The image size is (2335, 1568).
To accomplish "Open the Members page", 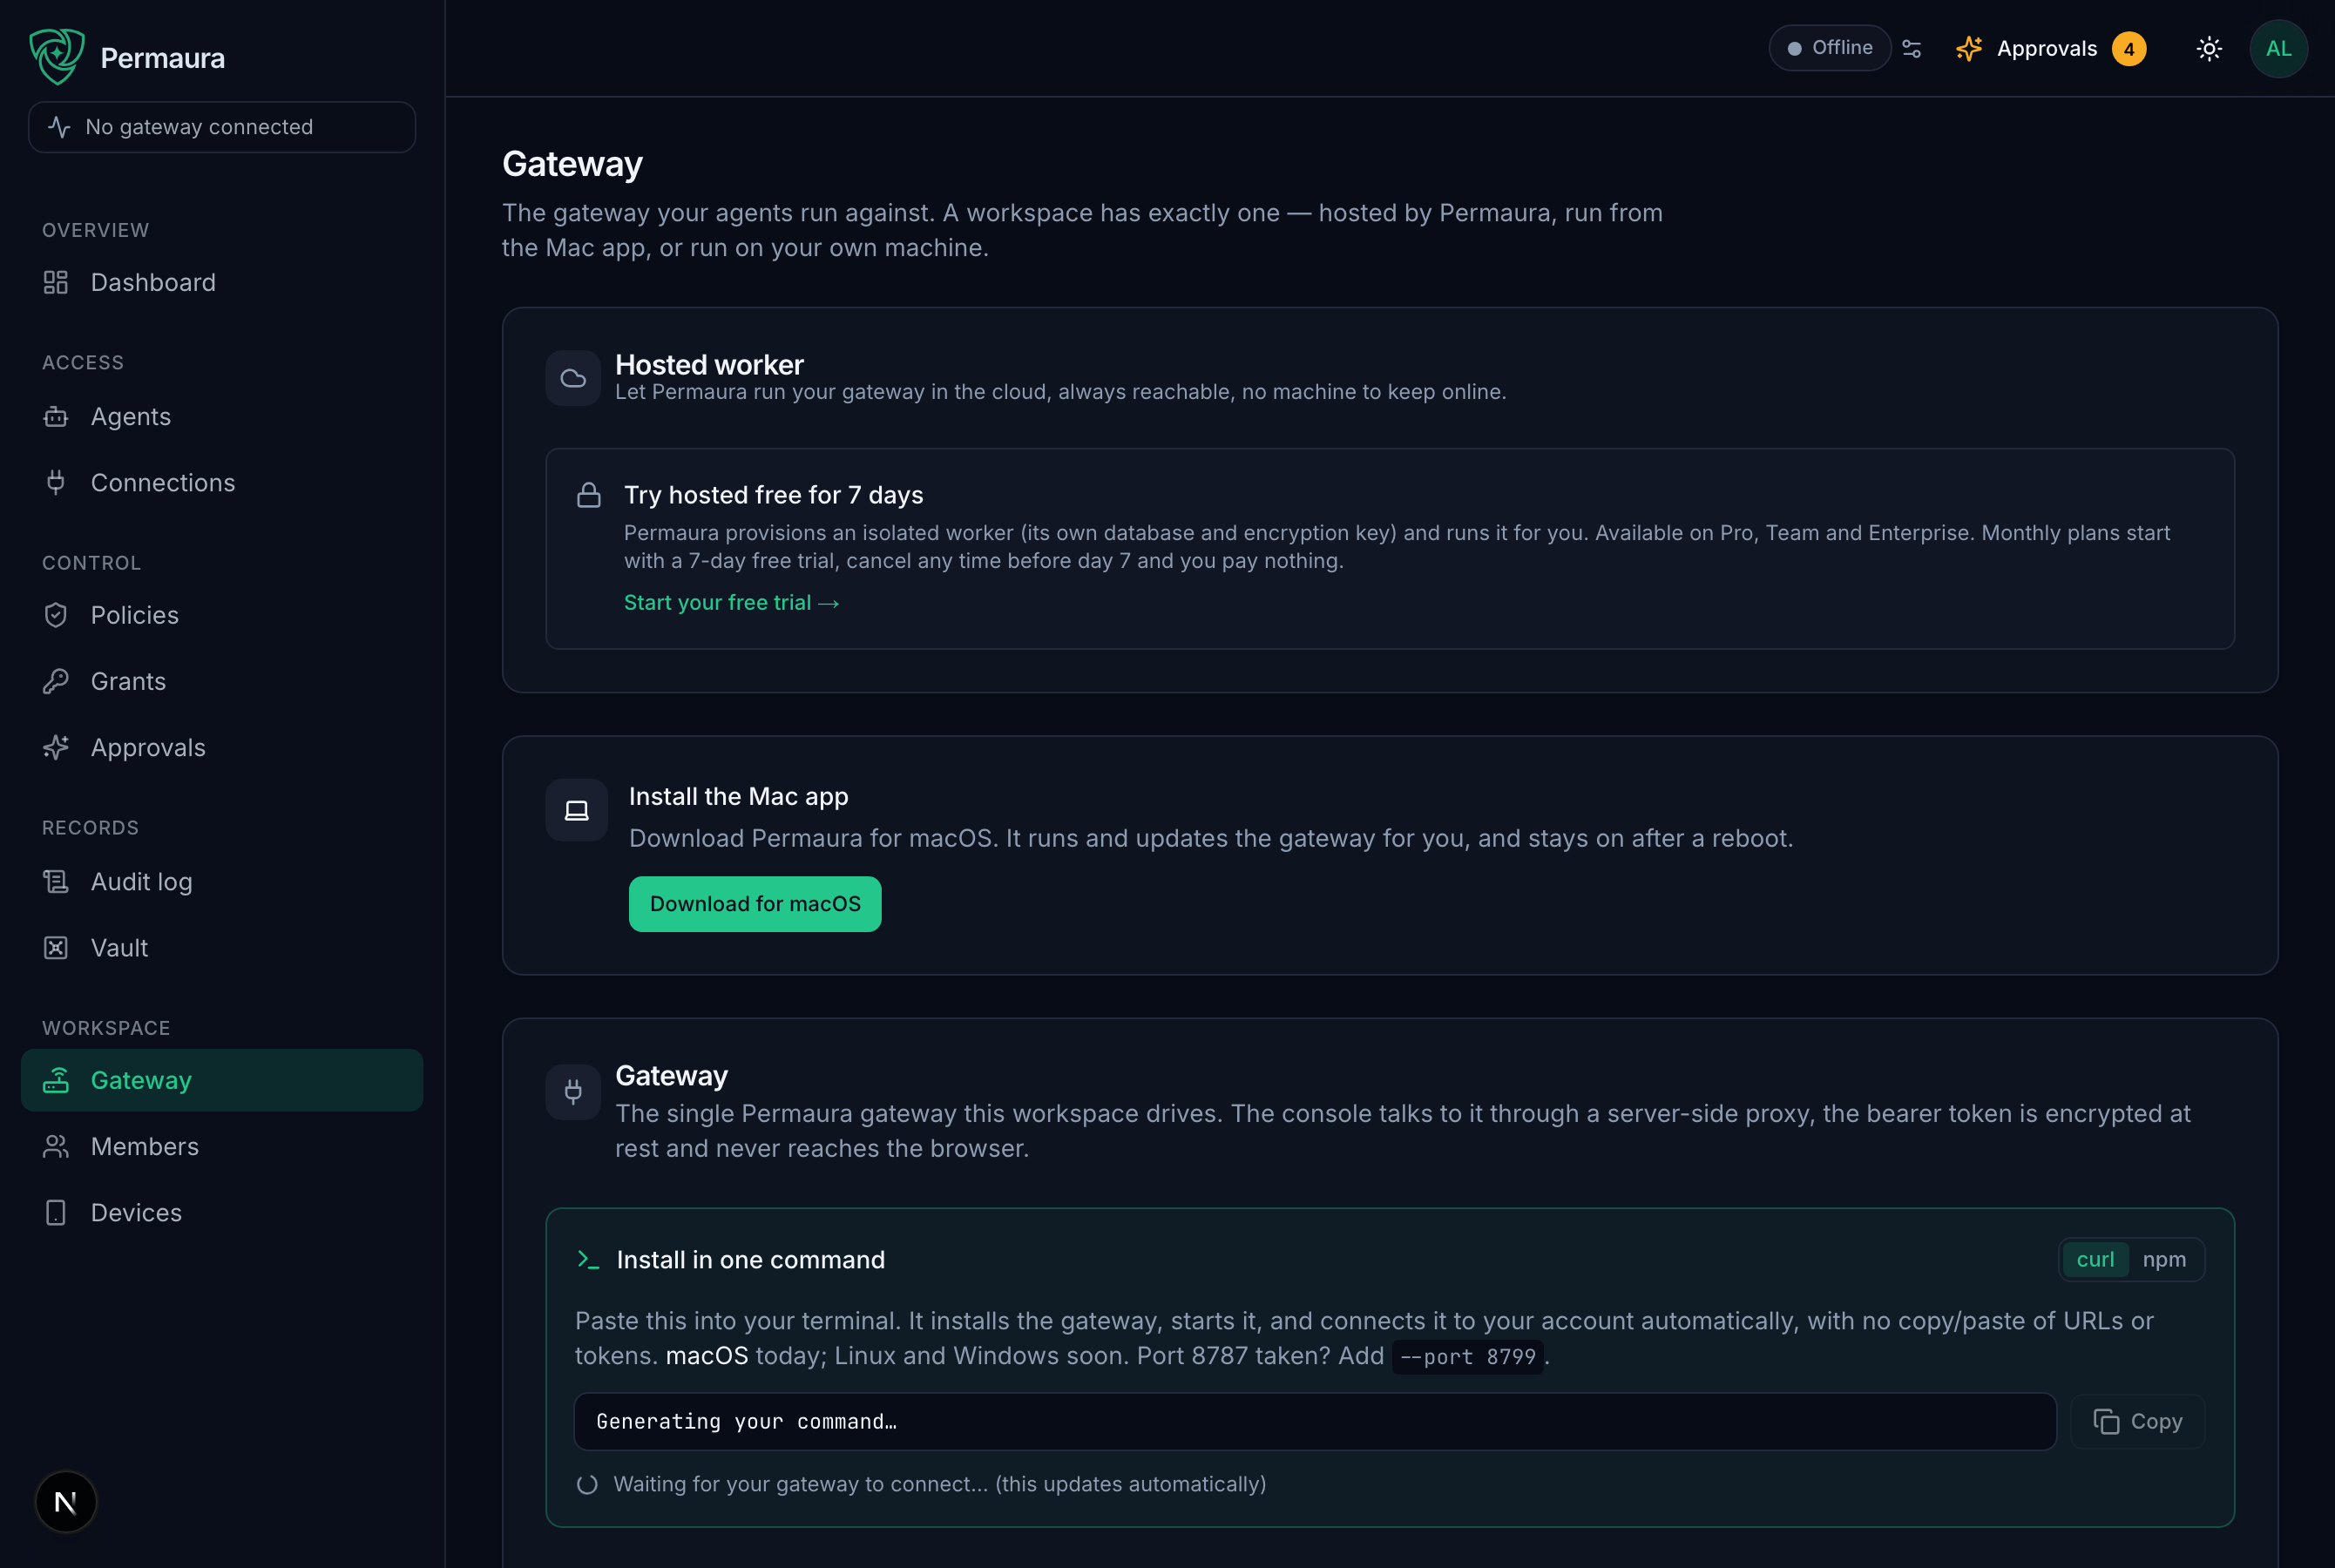I will click(222, 1146).
